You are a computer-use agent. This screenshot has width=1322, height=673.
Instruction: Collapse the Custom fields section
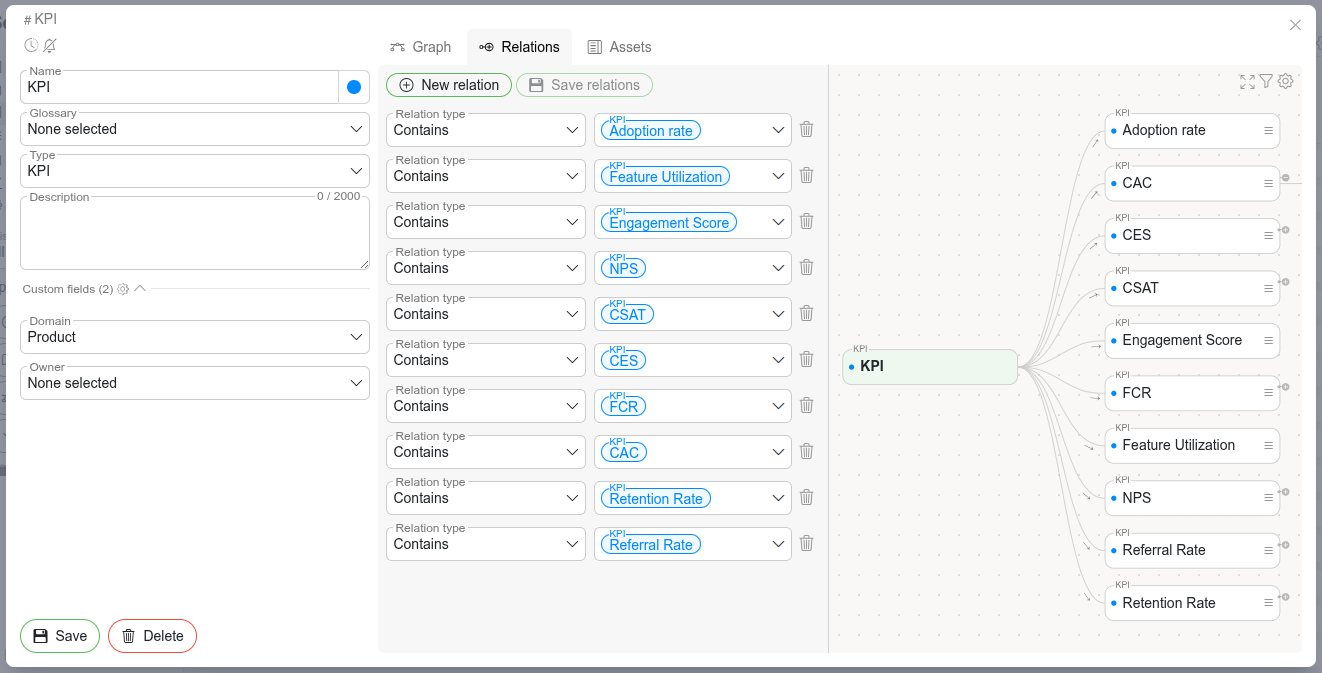140,288
